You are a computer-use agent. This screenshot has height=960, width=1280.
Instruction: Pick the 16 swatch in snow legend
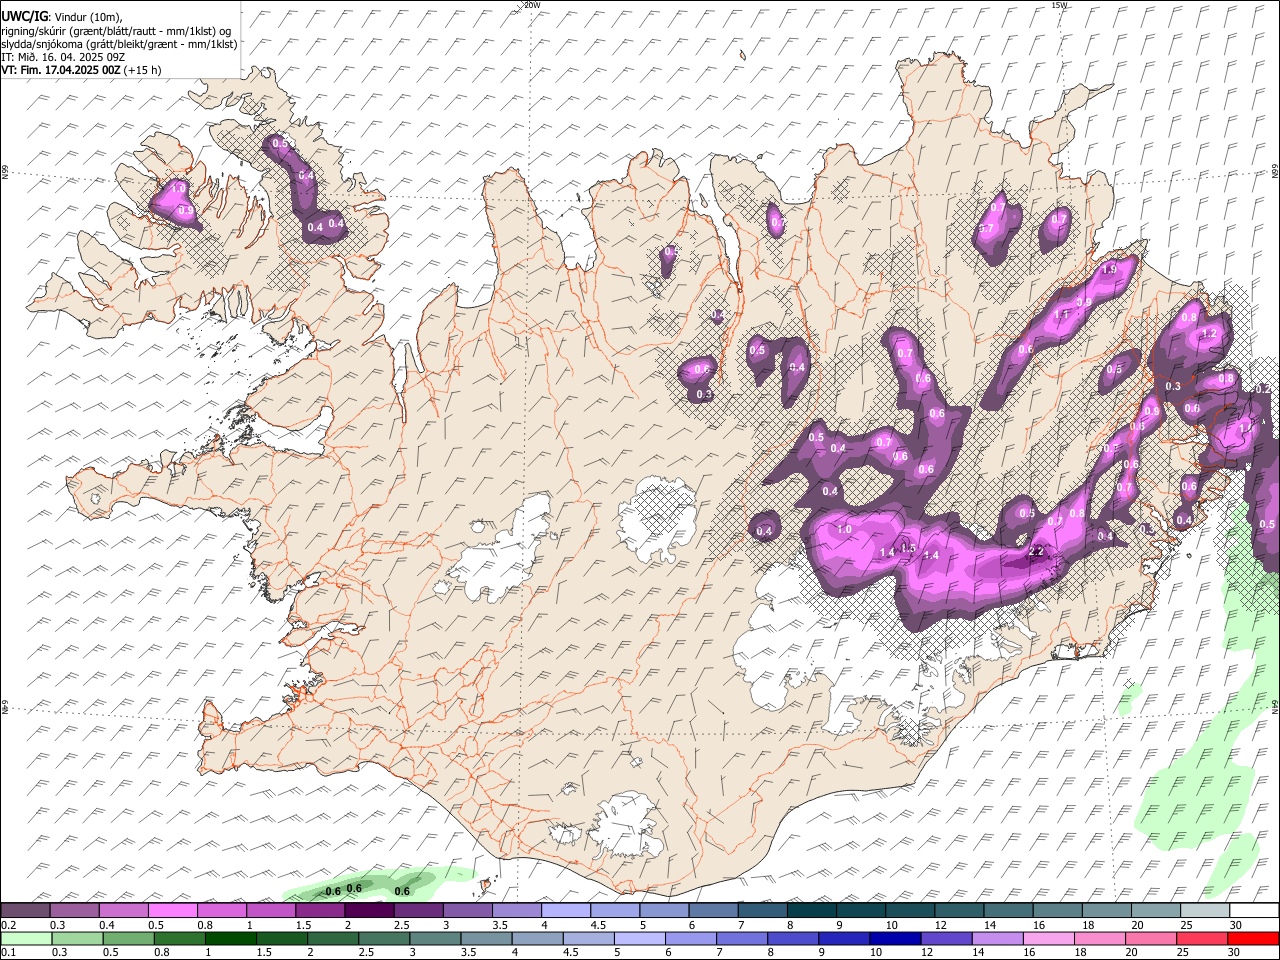1058,910
